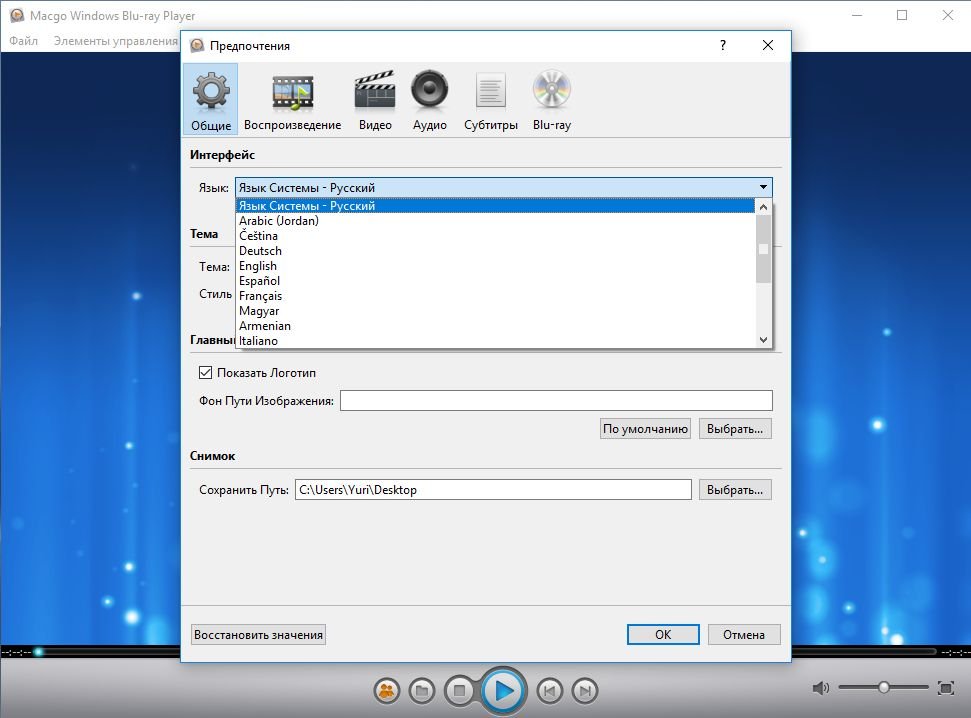Open the Видео clapperboard tab
Image resolution: width=971 pixels, height=718 pixels.
tap(375, 99)
